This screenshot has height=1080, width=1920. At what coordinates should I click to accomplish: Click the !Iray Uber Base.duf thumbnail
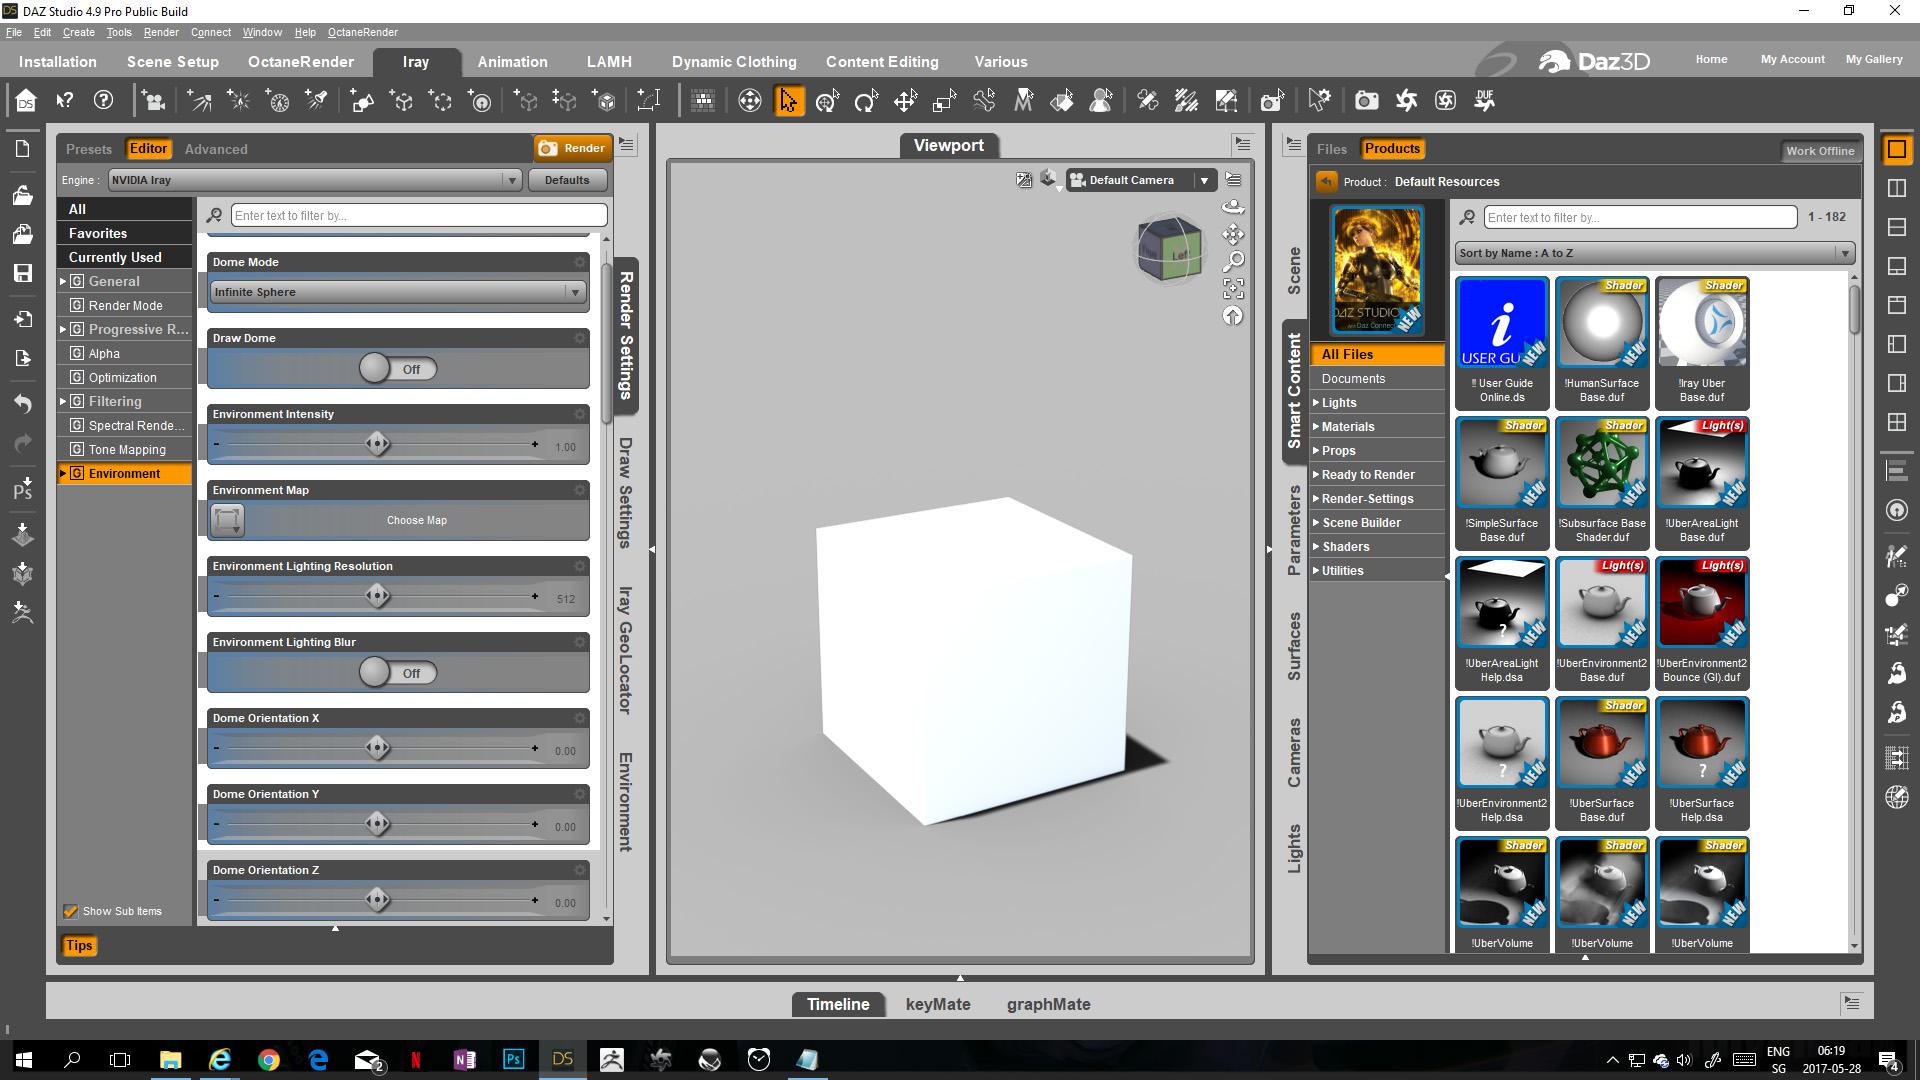coord(1701,323)
